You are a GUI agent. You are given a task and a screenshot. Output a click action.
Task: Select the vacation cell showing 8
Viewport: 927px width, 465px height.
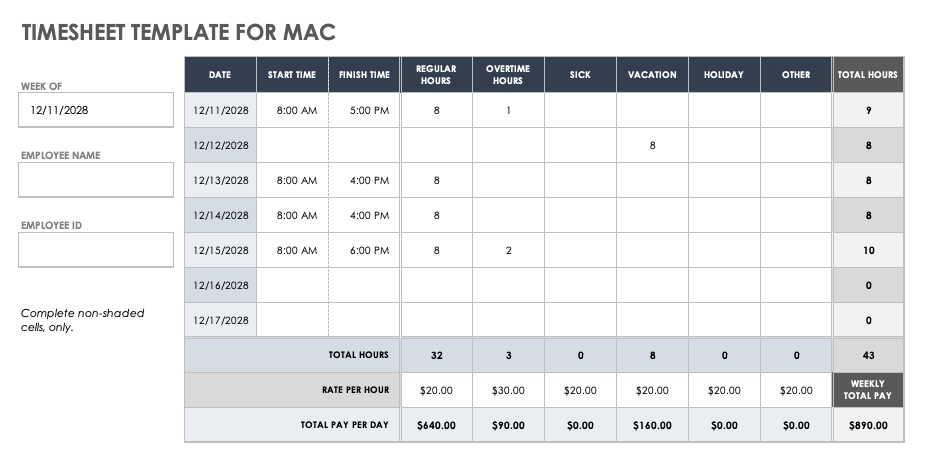(x=652, y=146)
